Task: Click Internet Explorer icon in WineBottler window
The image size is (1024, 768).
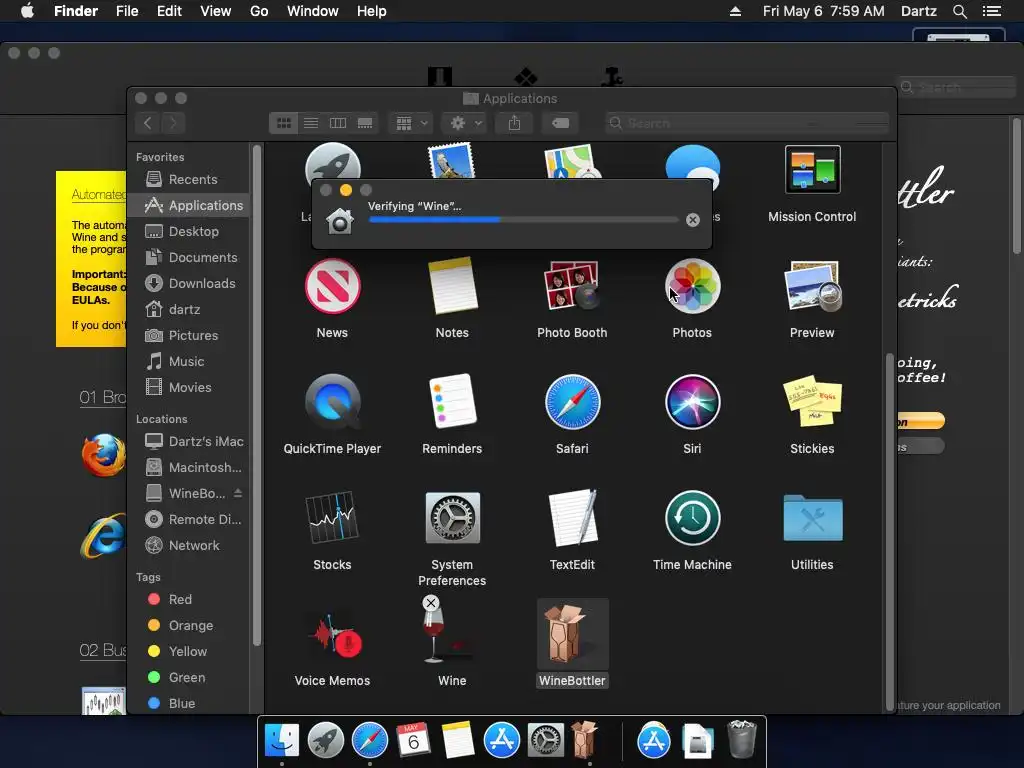Action: tap(103, 537)
